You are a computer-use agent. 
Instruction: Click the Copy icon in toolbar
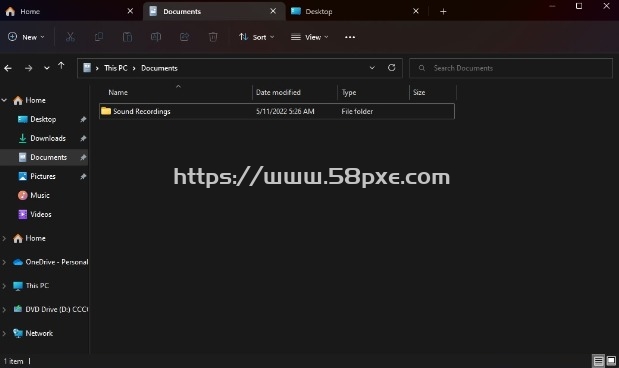pos(99,37)
